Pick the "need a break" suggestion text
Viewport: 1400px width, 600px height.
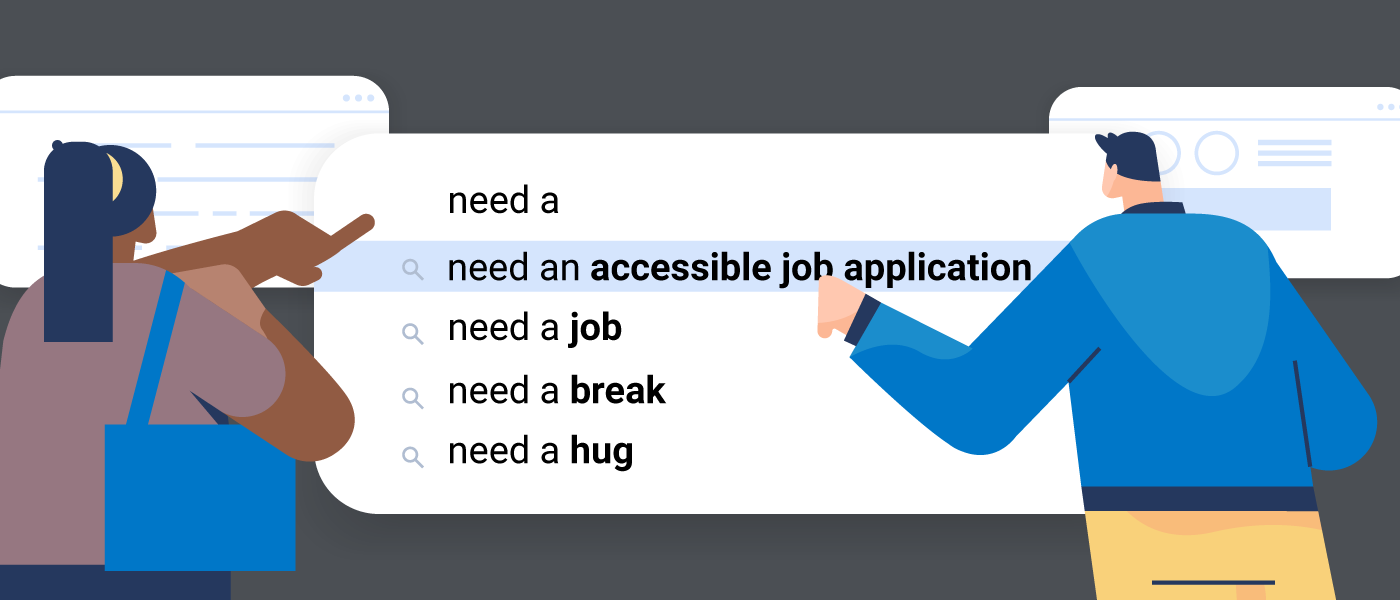click(x=557, y=391)
